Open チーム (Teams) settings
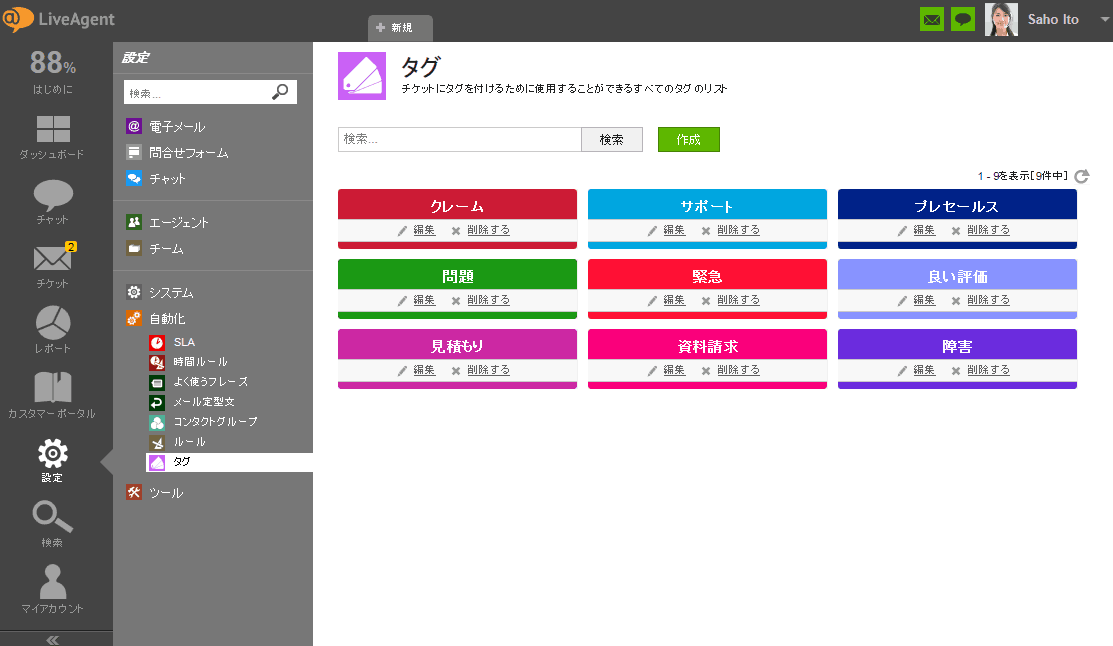The image size is (1113, 646). click(x=166, y=248)
